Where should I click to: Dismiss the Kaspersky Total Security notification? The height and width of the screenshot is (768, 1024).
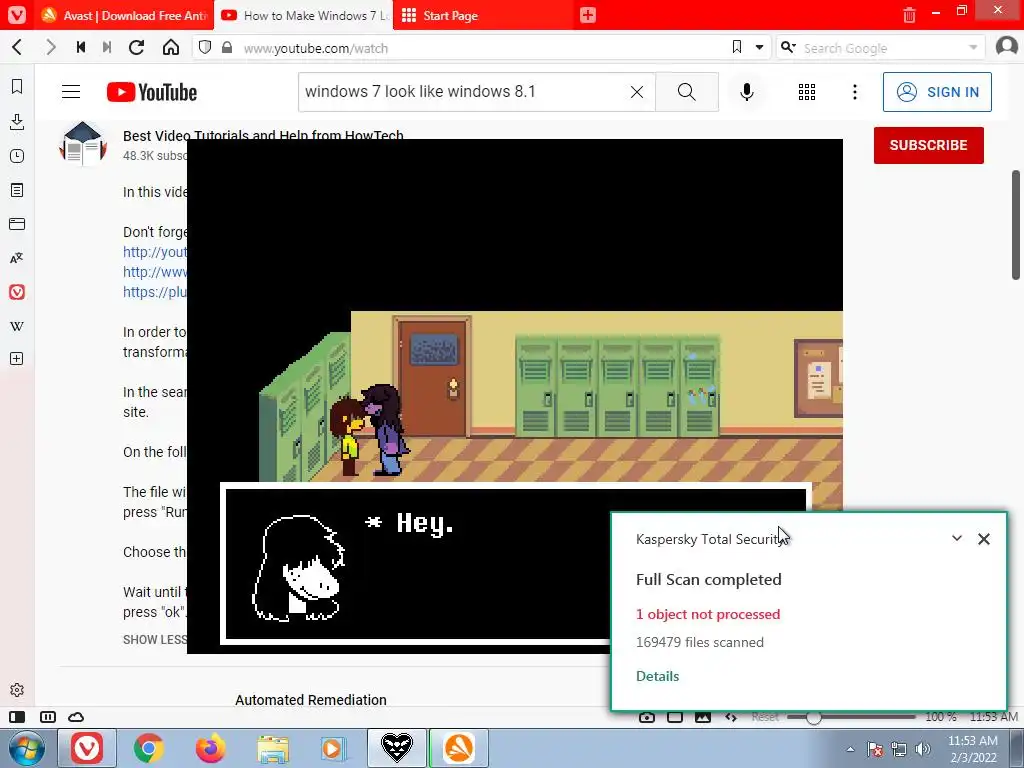[984, 539]
